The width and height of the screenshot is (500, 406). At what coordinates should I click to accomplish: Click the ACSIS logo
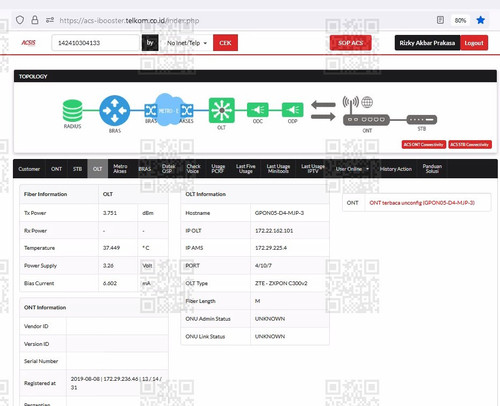click(28, 43)
